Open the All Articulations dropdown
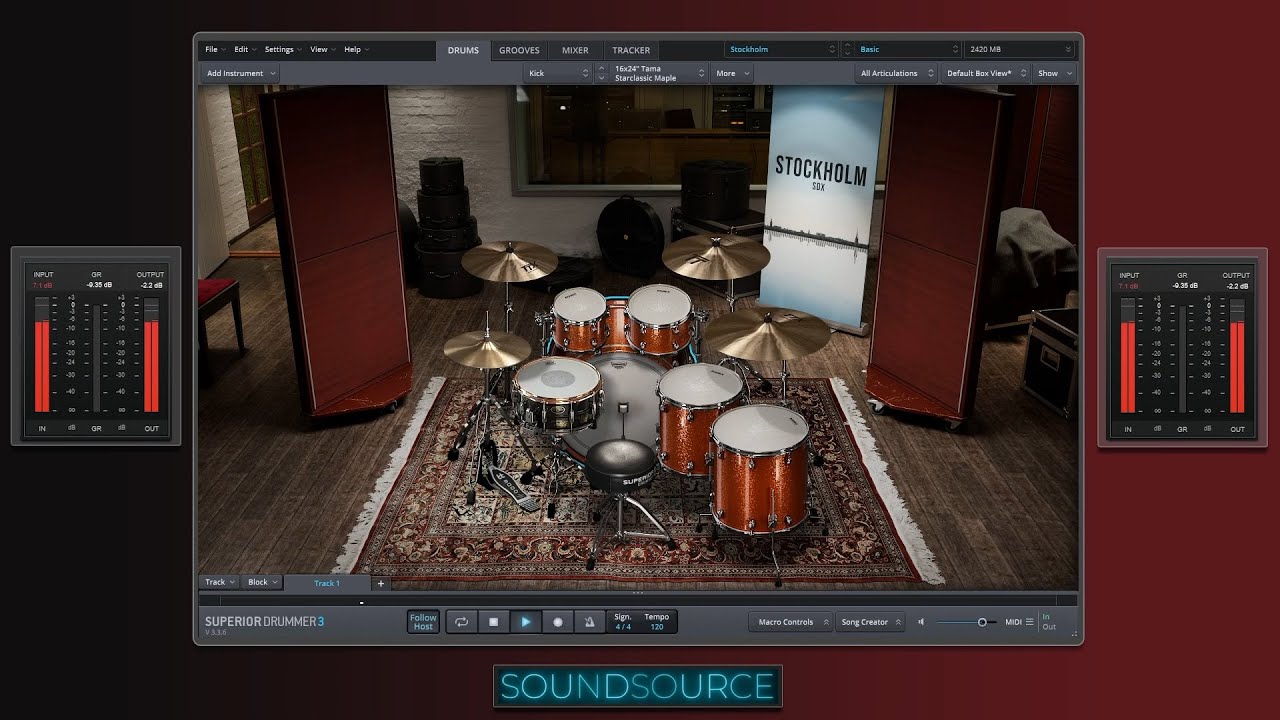 (896, 73)
